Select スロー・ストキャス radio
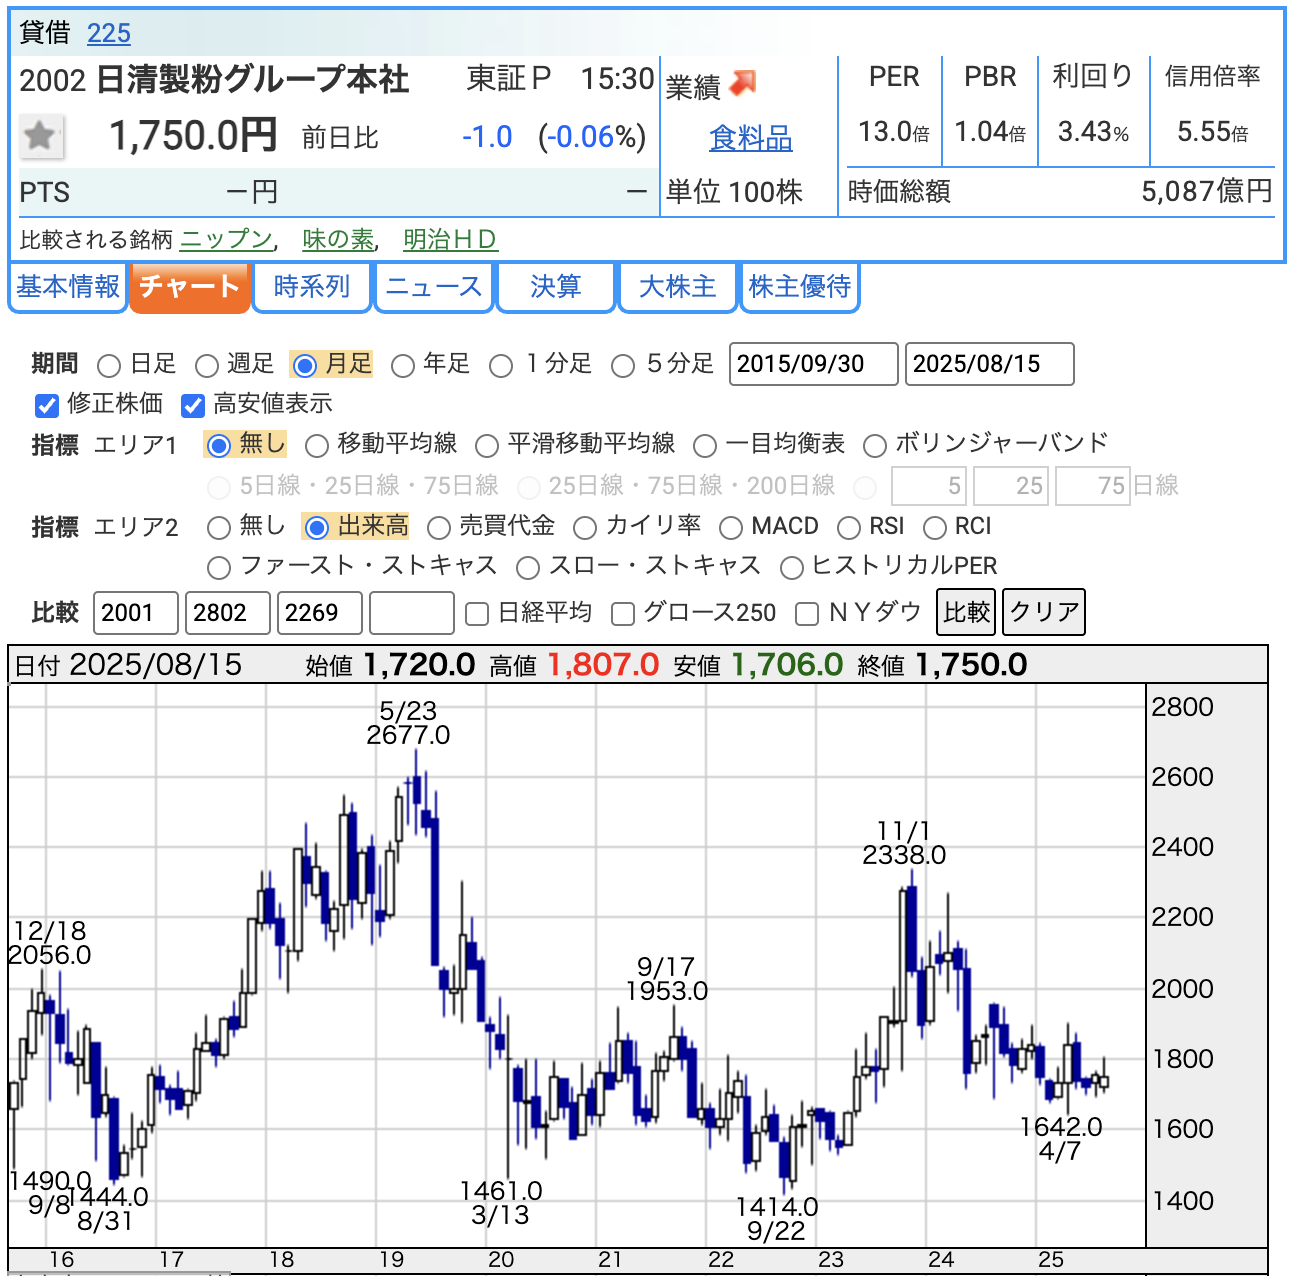Screen dimensions: 1296x1276 coord(528,568)
